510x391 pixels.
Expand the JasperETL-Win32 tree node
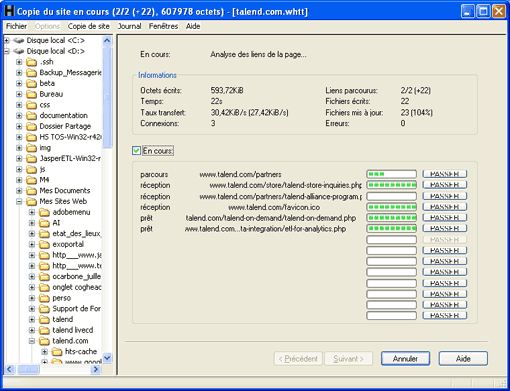point(19,158)
